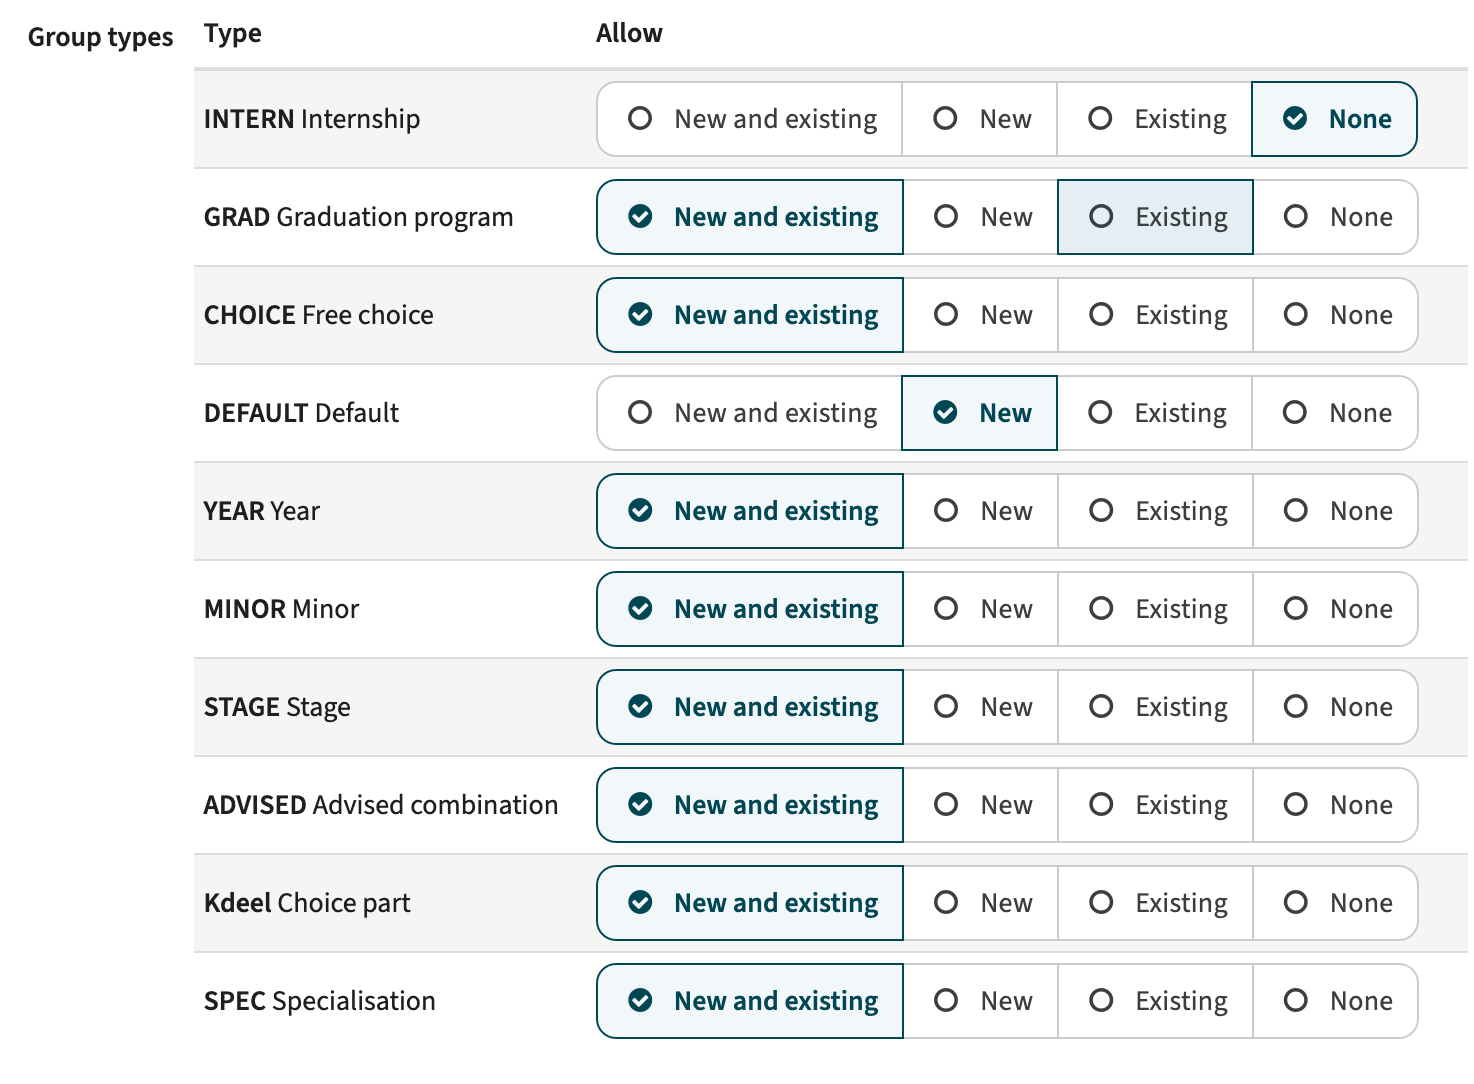Choose New for STAGE Stage row
Image resolution: width=1474 pixels, height=1084 pixels.
pyautogui.click(x=980, y=707)
